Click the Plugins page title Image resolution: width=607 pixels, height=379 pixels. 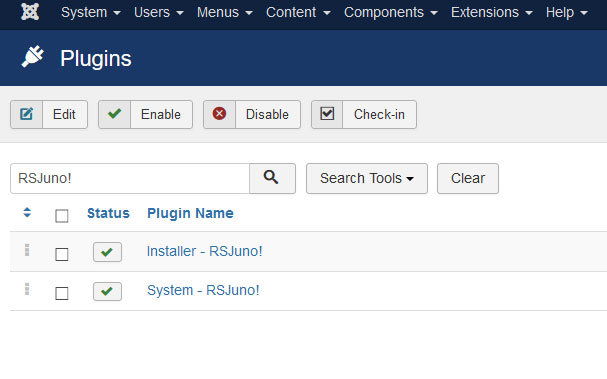click(96, 58)
